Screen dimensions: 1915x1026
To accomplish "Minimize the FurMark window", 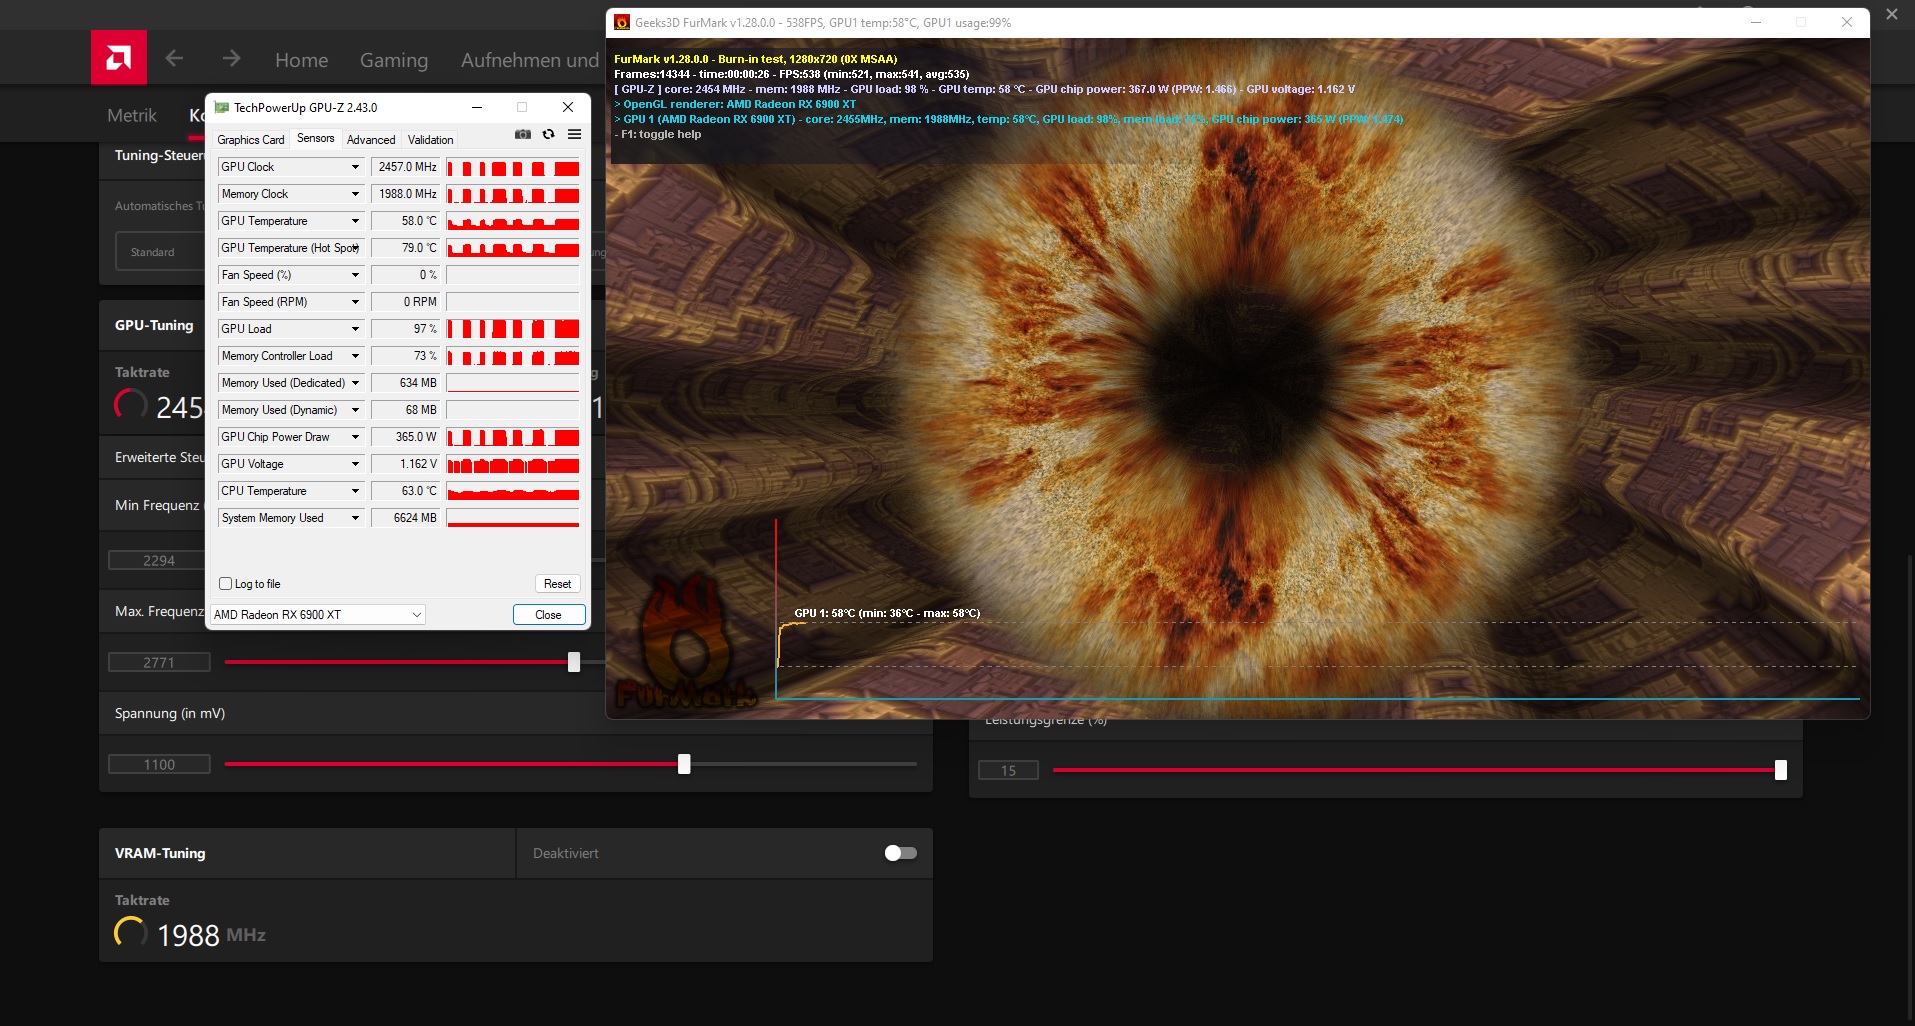I will click(x=1755, y=22).
